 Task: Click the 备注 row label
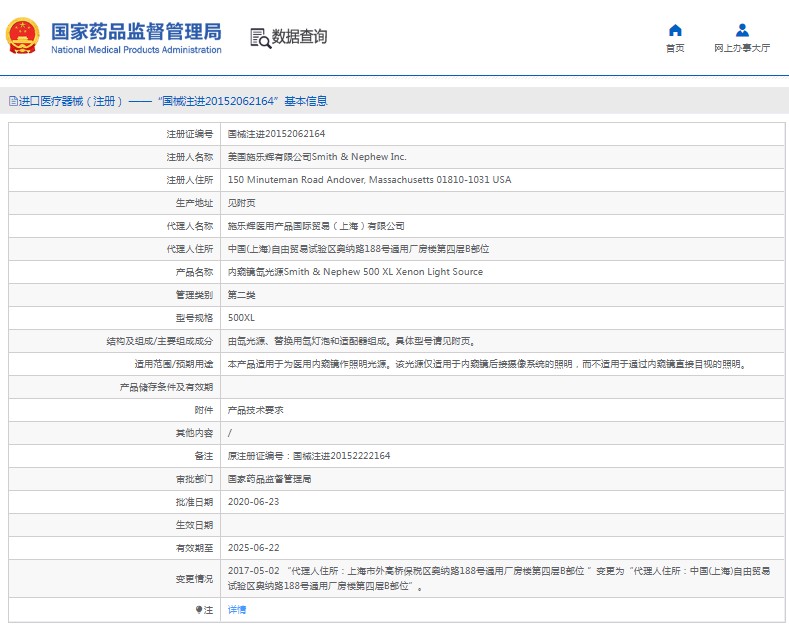click(x=204, y=456)
